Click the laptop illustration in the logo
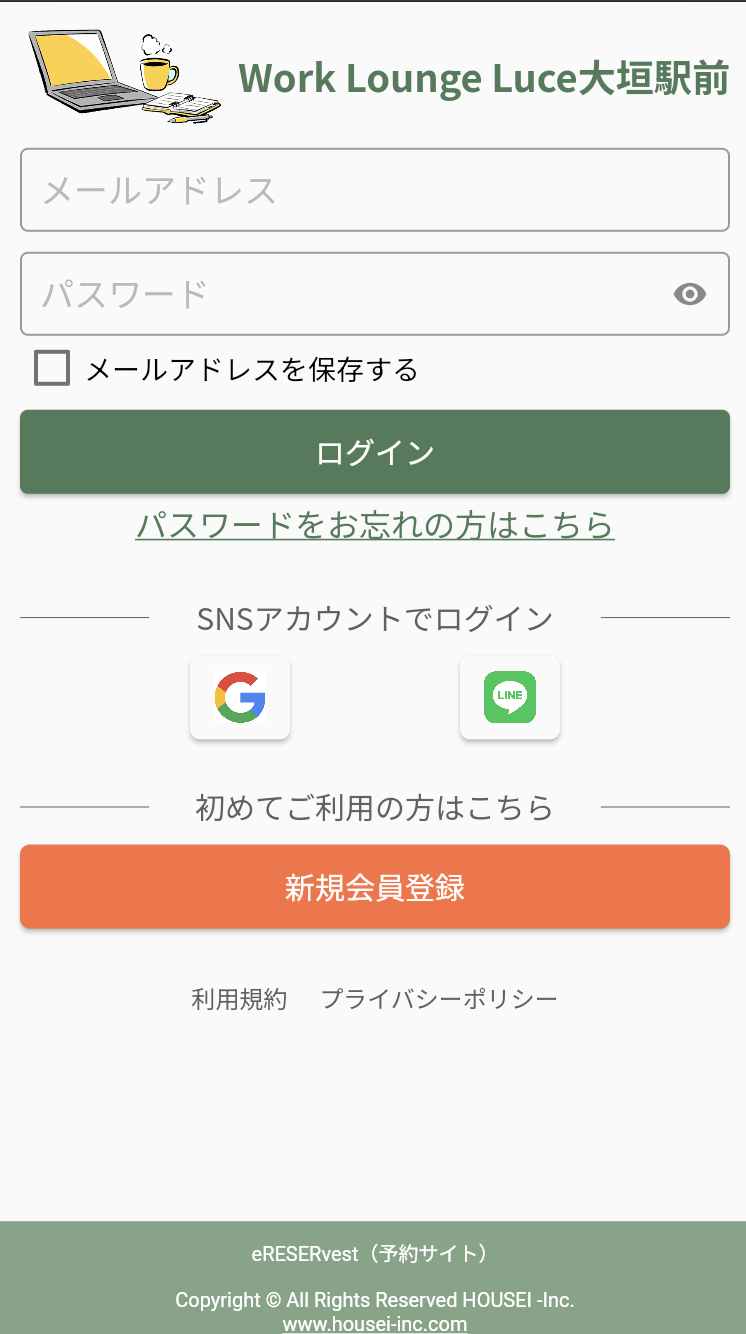This screenshot has width=746, height=1334. pyautogui.click(x=80, y=70)
